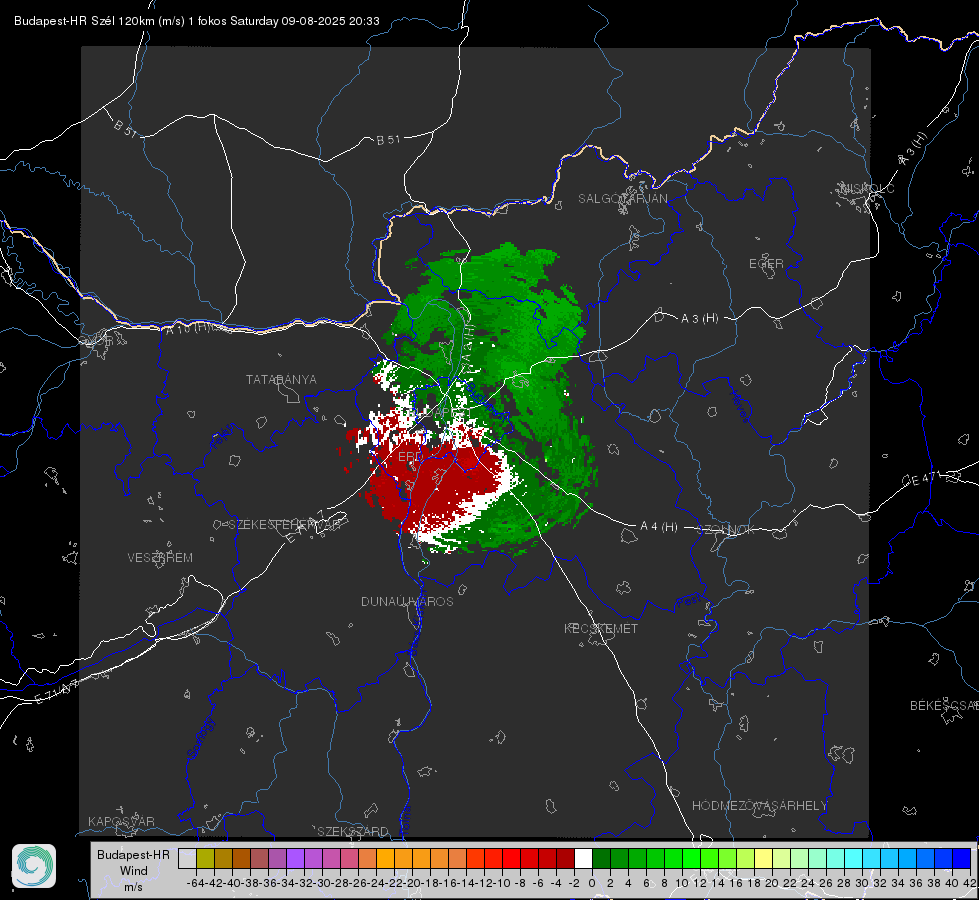Screen dimensions: 979x900
Task: Click the Fejér county label
Action: click(223, 437)
